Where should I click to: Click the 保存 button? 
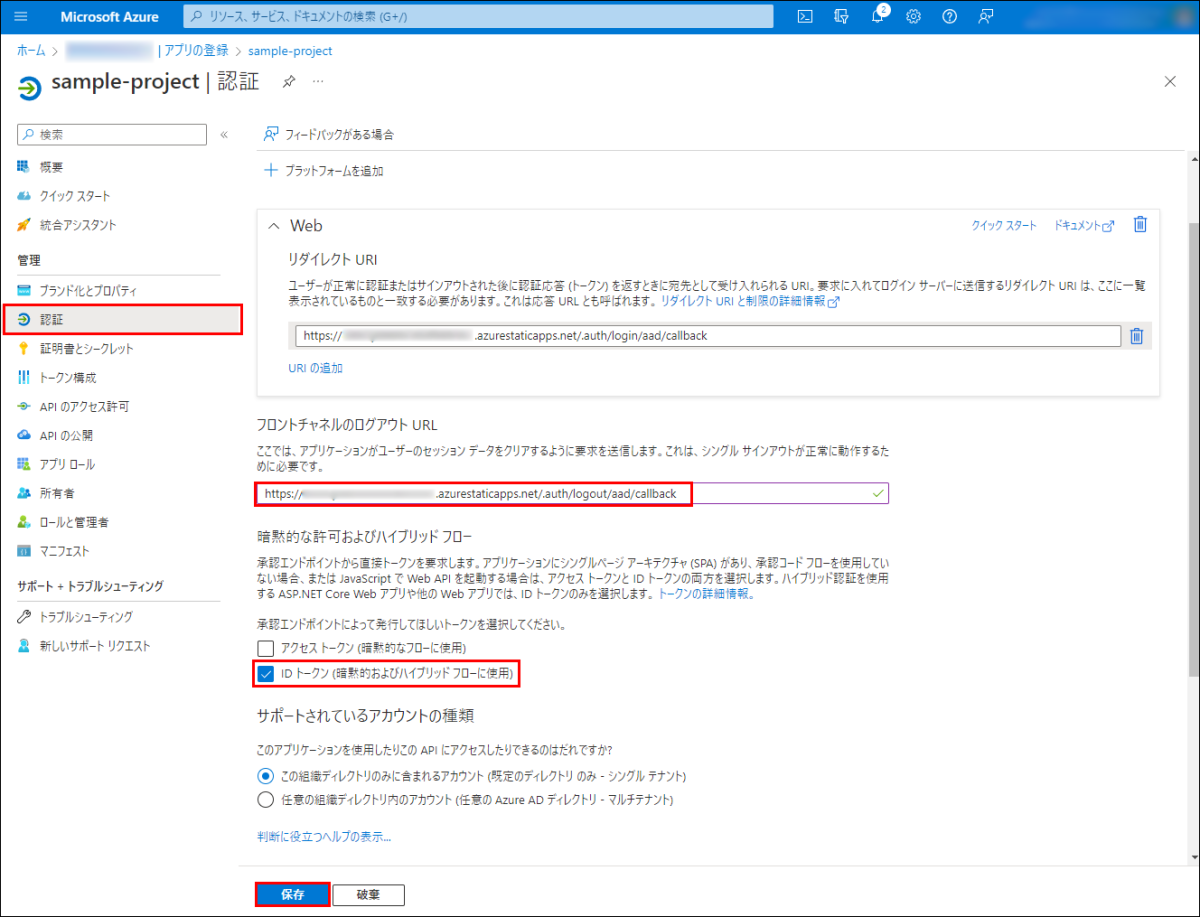(x=292, y=894)
